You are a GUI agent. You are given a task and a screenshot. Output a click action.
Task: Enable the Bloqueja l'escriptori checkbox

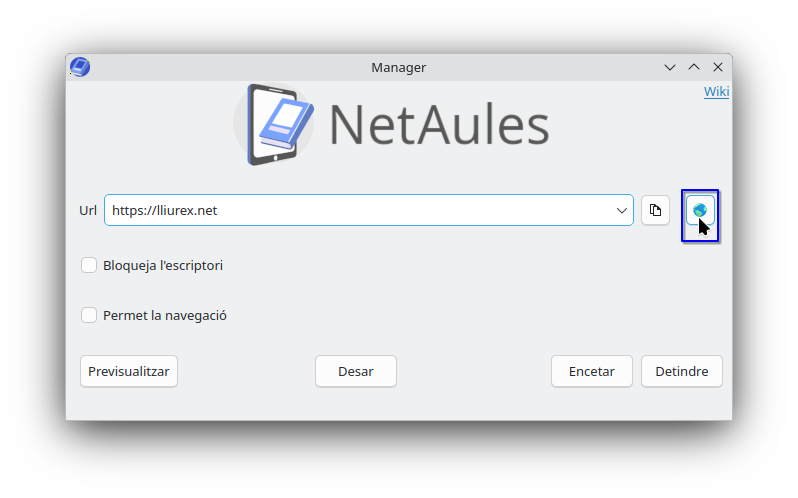coord(89,265)
